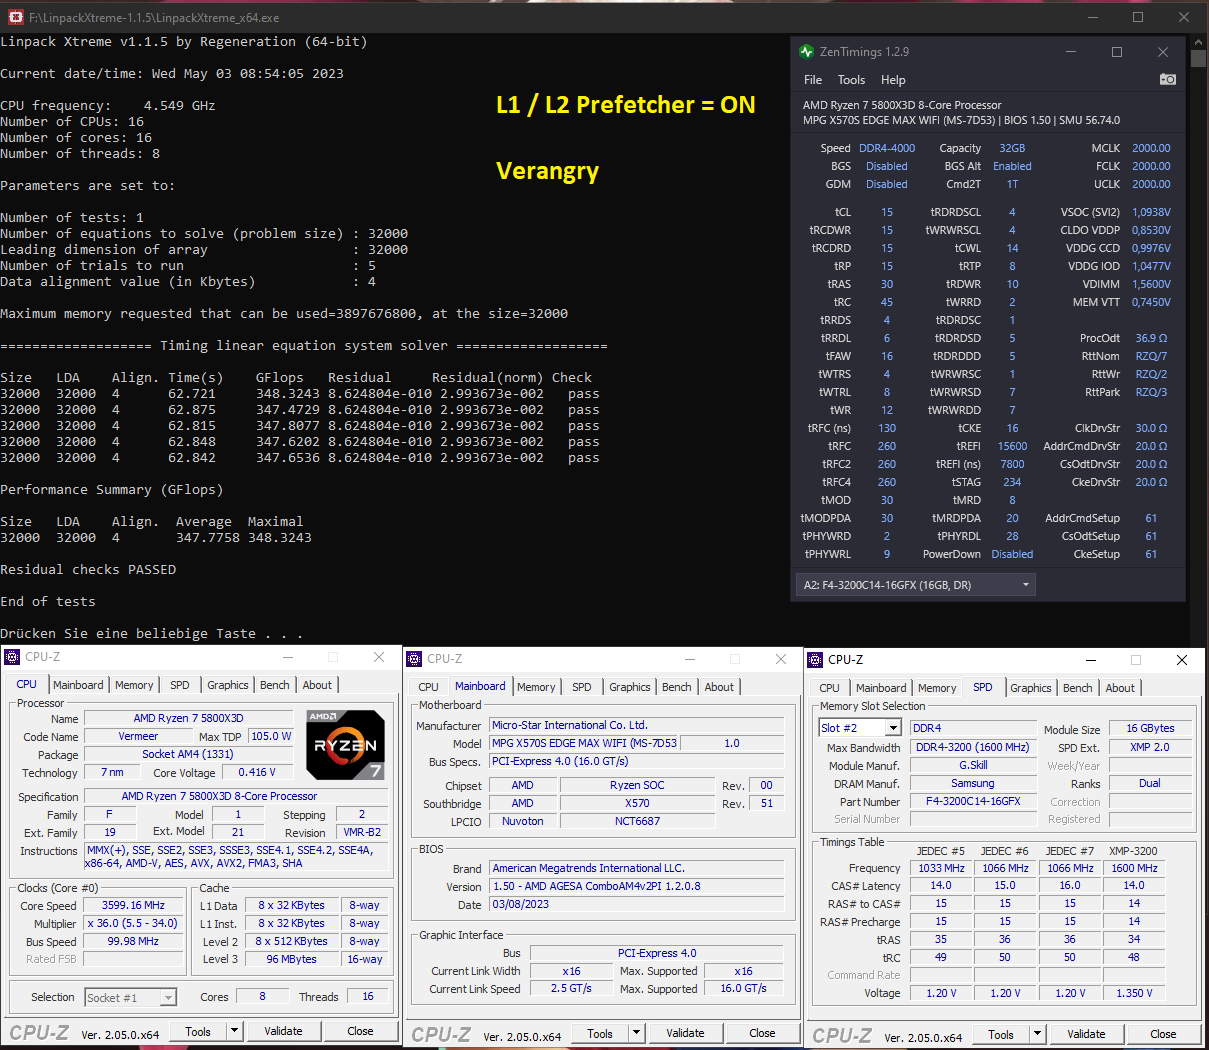Switch to Bench tab in right CPU-Z
Image resolution: width=1209 pixels, height=1050 pixels.
1078,688
